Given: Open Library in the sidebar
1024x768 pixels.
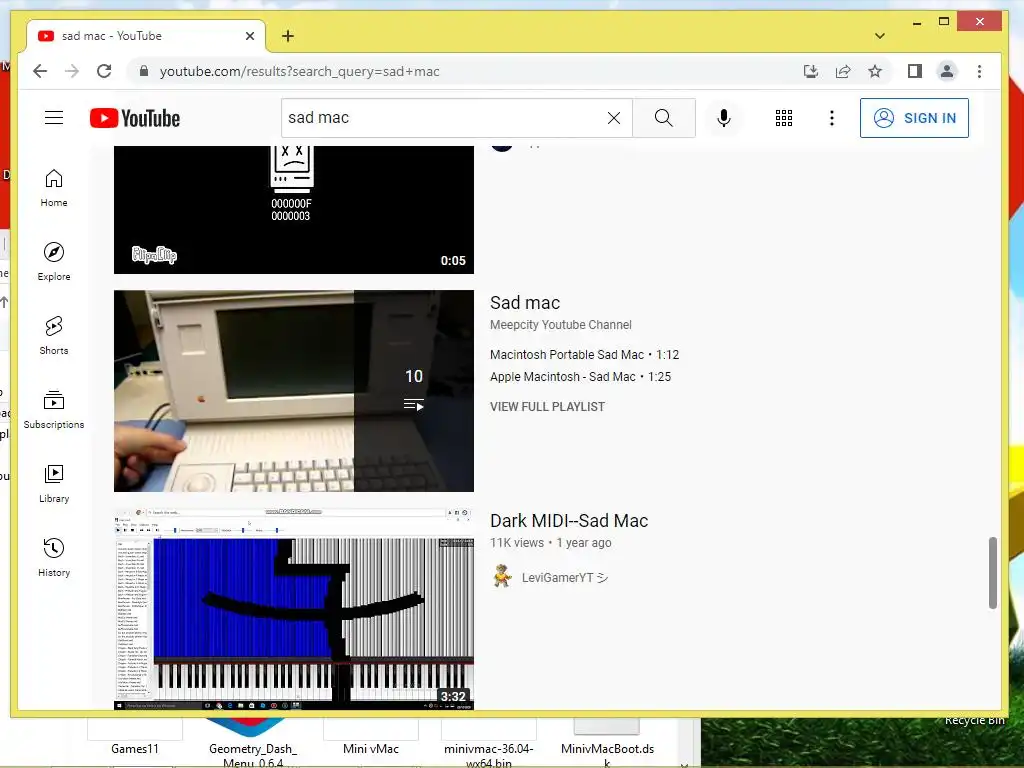Looking at the screenshot, I should click(x=54, y=483).
